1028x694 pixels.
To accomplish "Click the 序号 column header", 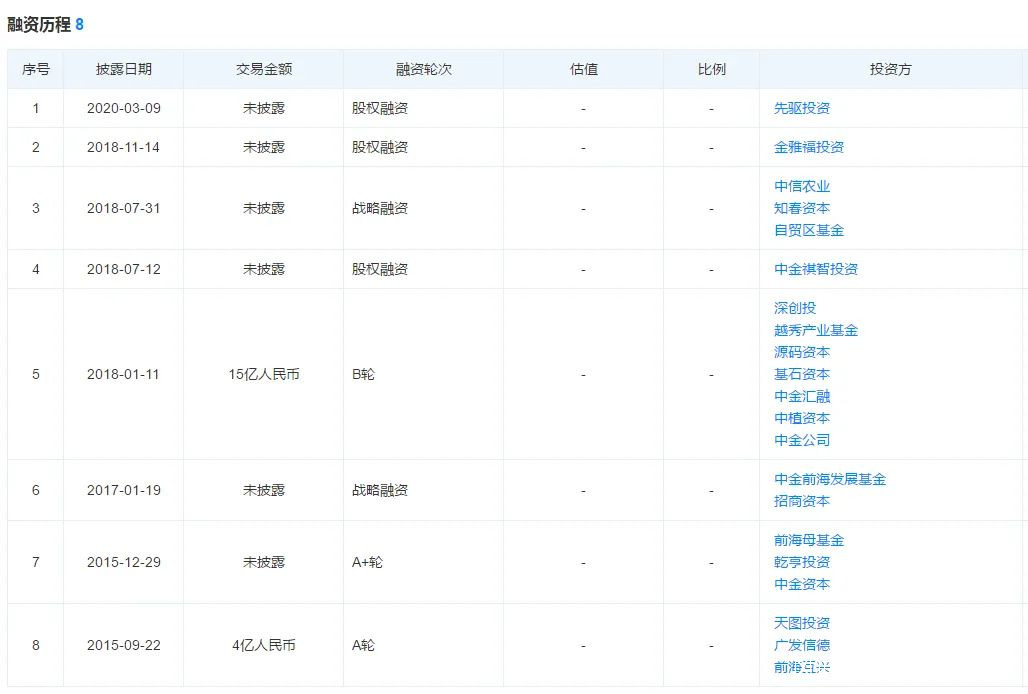I will point(35,69).
